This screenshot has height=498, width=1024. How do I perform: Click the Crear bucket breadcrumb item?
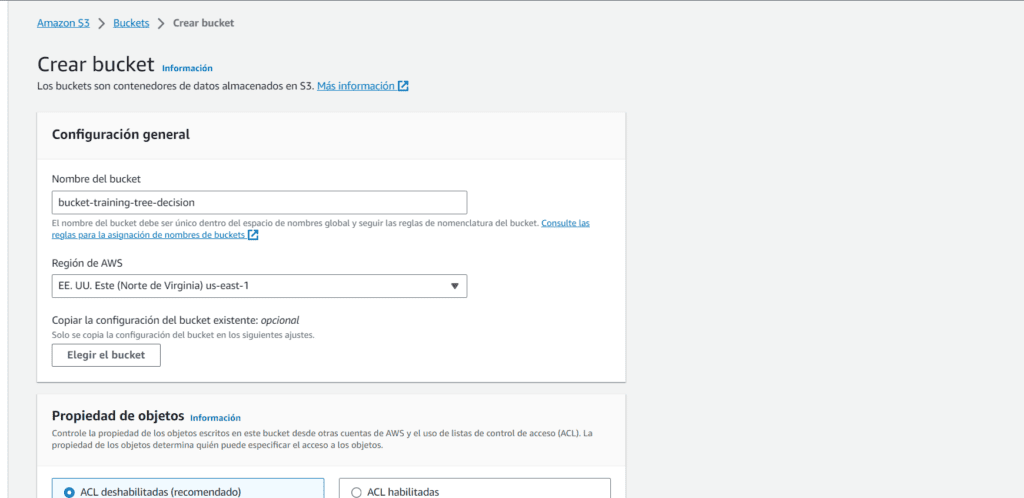pos(204,22)
